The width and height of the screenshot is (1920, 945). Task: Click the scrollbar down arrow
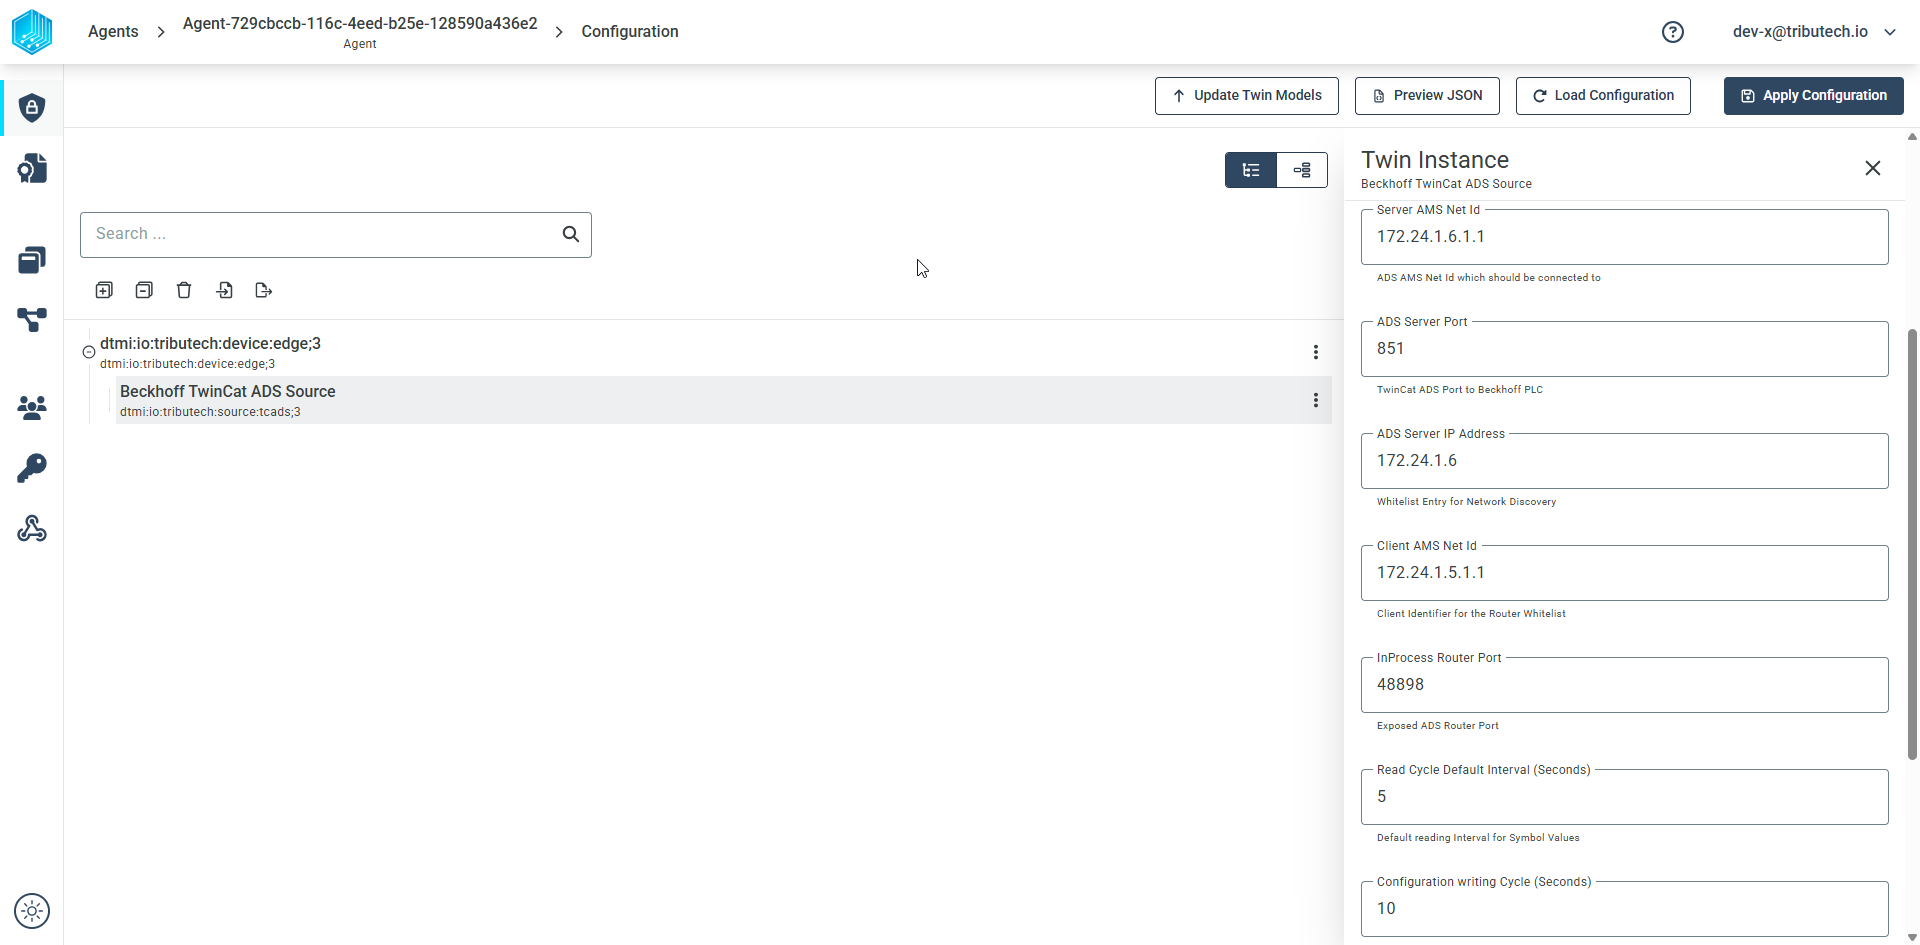point(1912,937)
